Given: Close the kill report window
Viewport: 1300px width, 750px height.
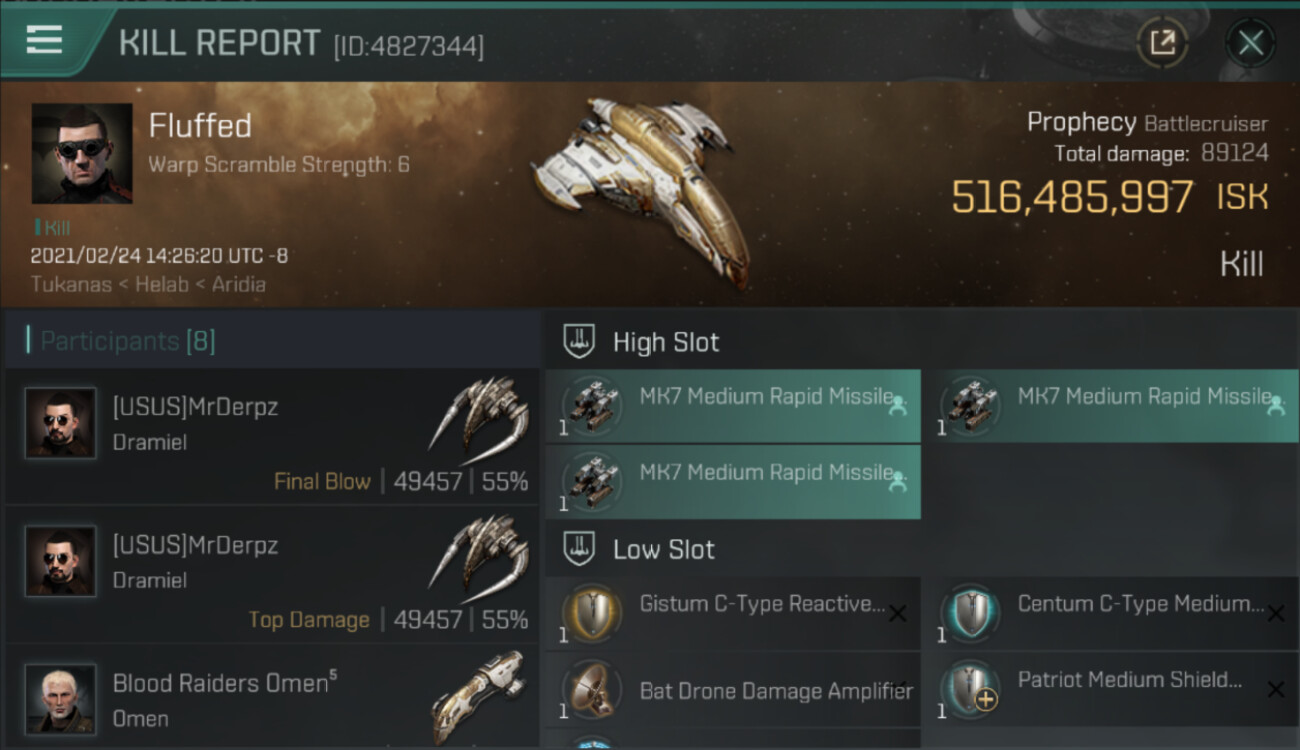Looking at the screenshot, I should point(1250,43).
